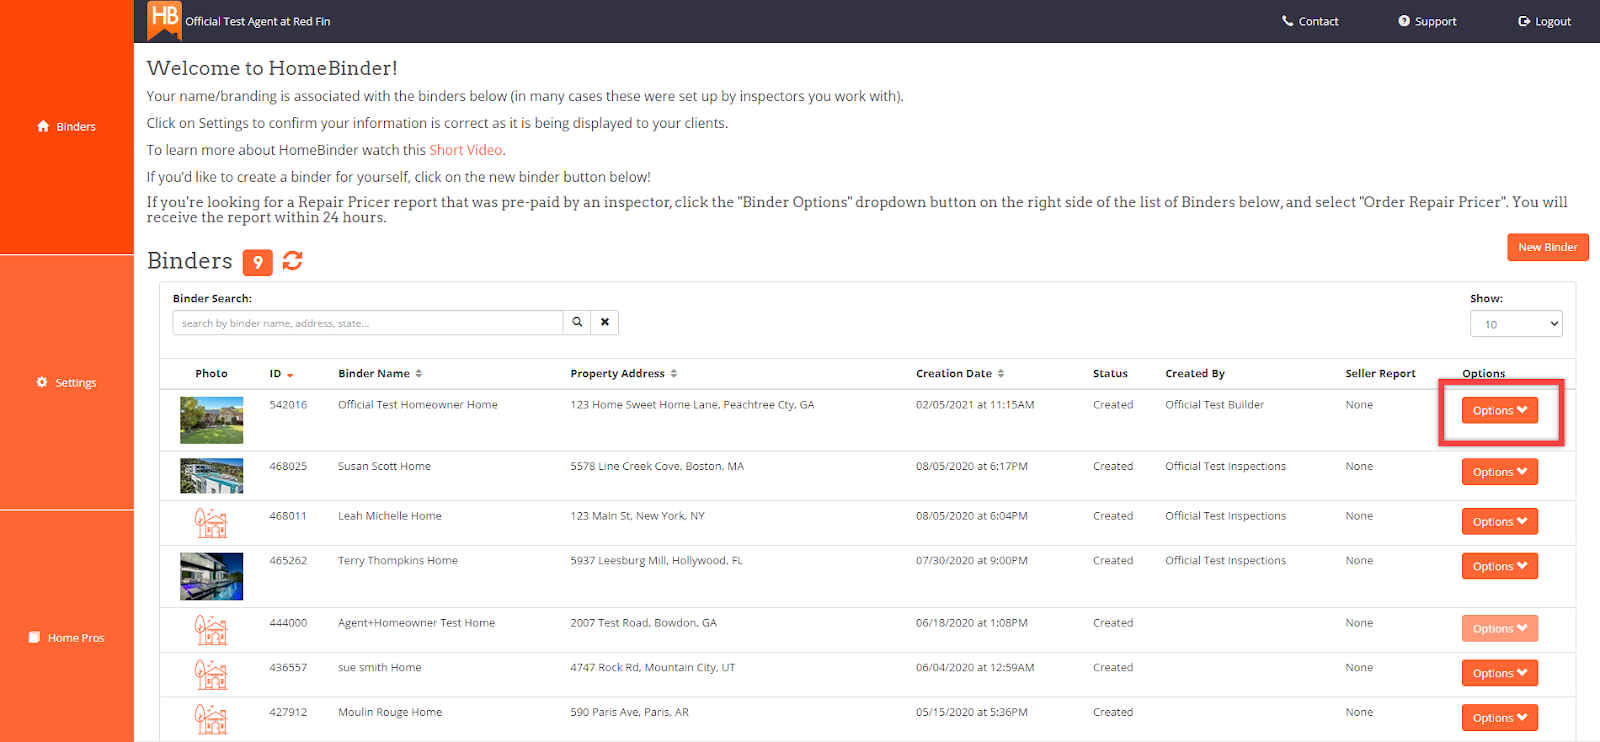
Task: Sort by ID column
Action: click(281, 374)
